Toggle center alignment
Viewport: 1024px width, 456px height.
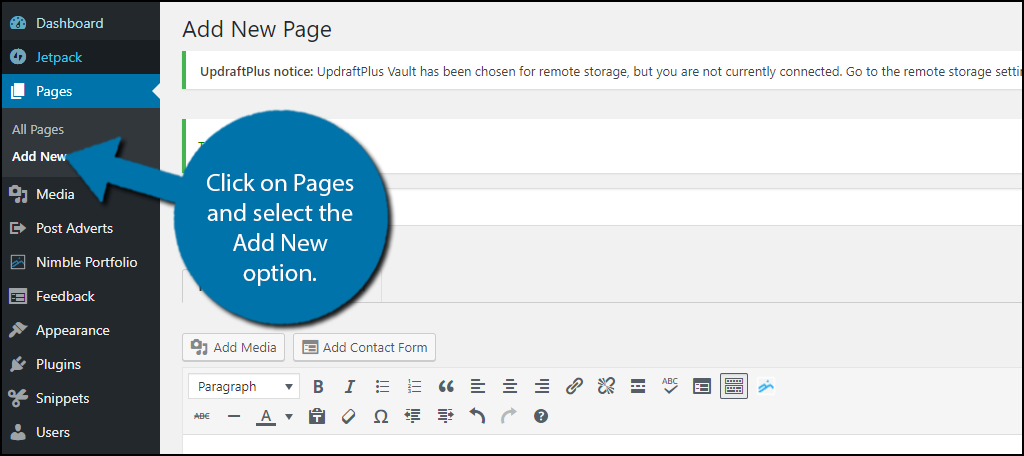click(510, 386)
